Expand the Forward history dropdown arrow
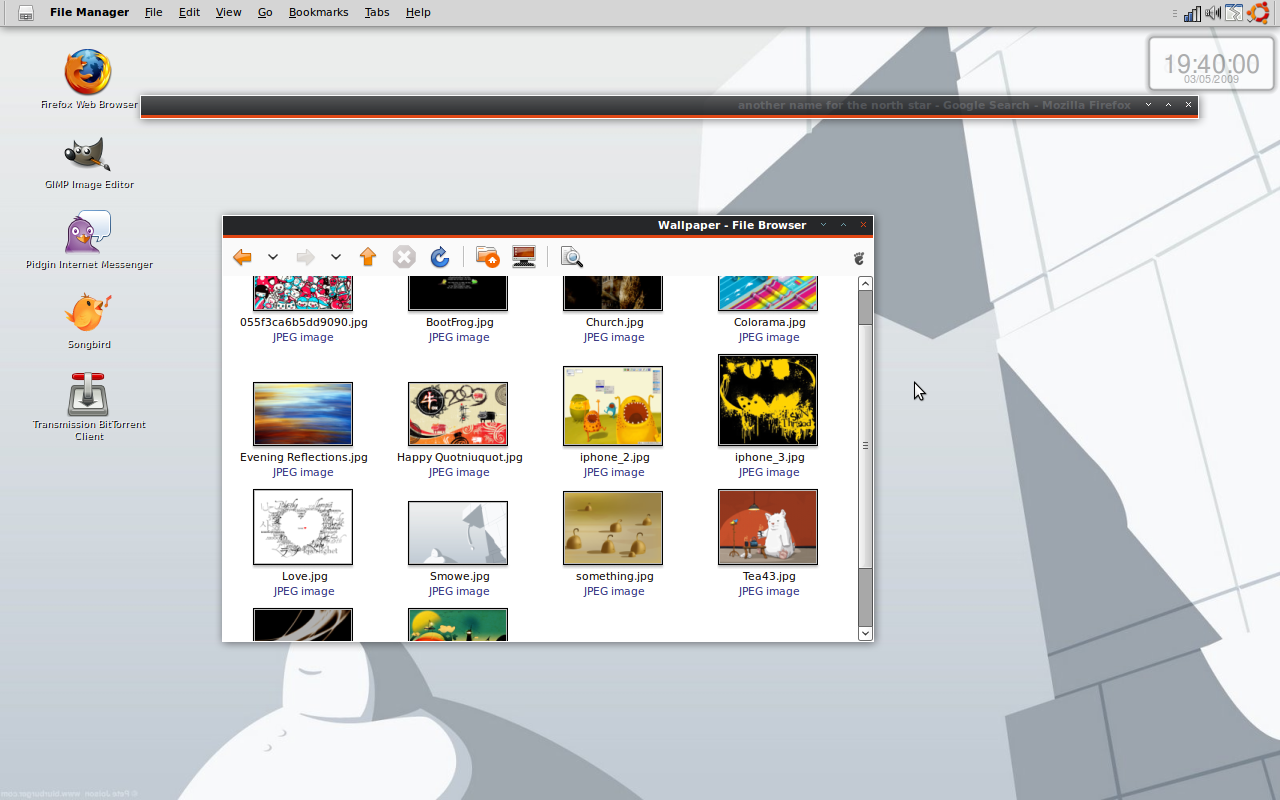Viewport: 1280px width, 800px height. (x=336, y=258)
